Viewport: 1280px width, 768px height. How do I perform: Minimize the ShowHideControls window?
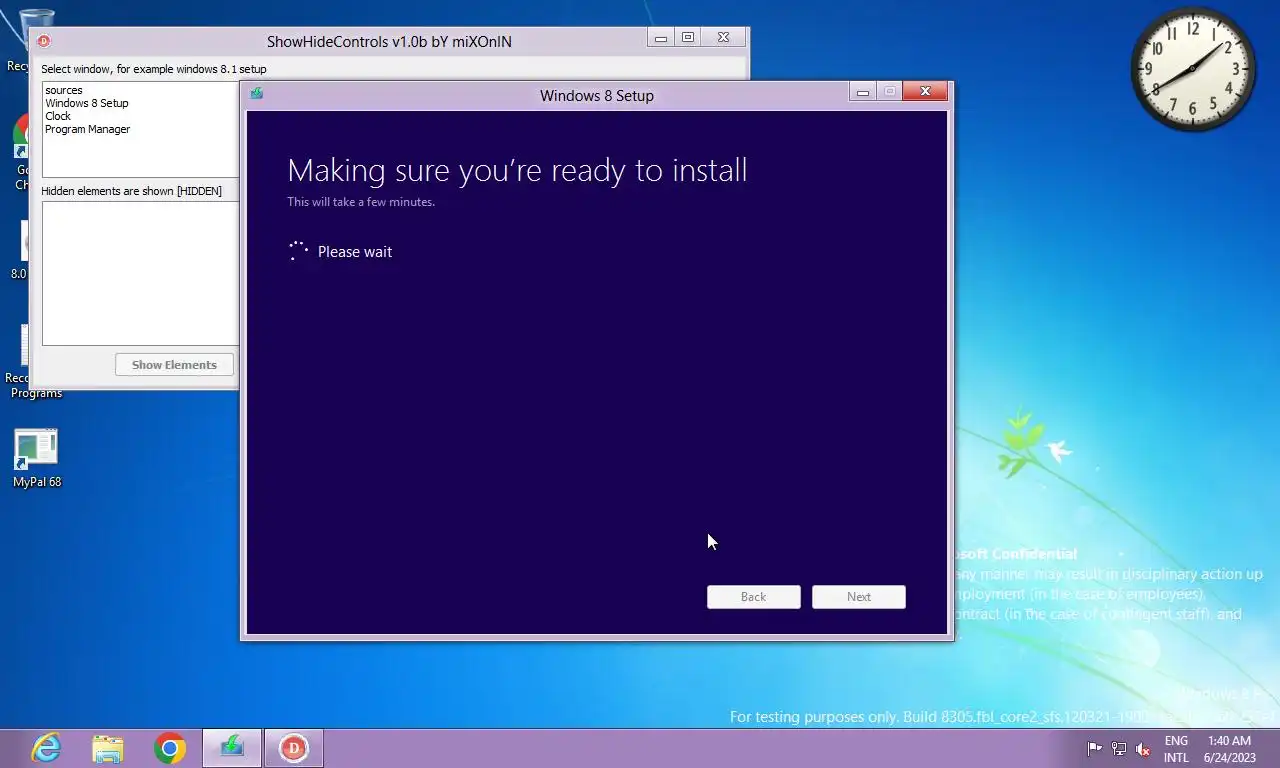click(661, 38)
